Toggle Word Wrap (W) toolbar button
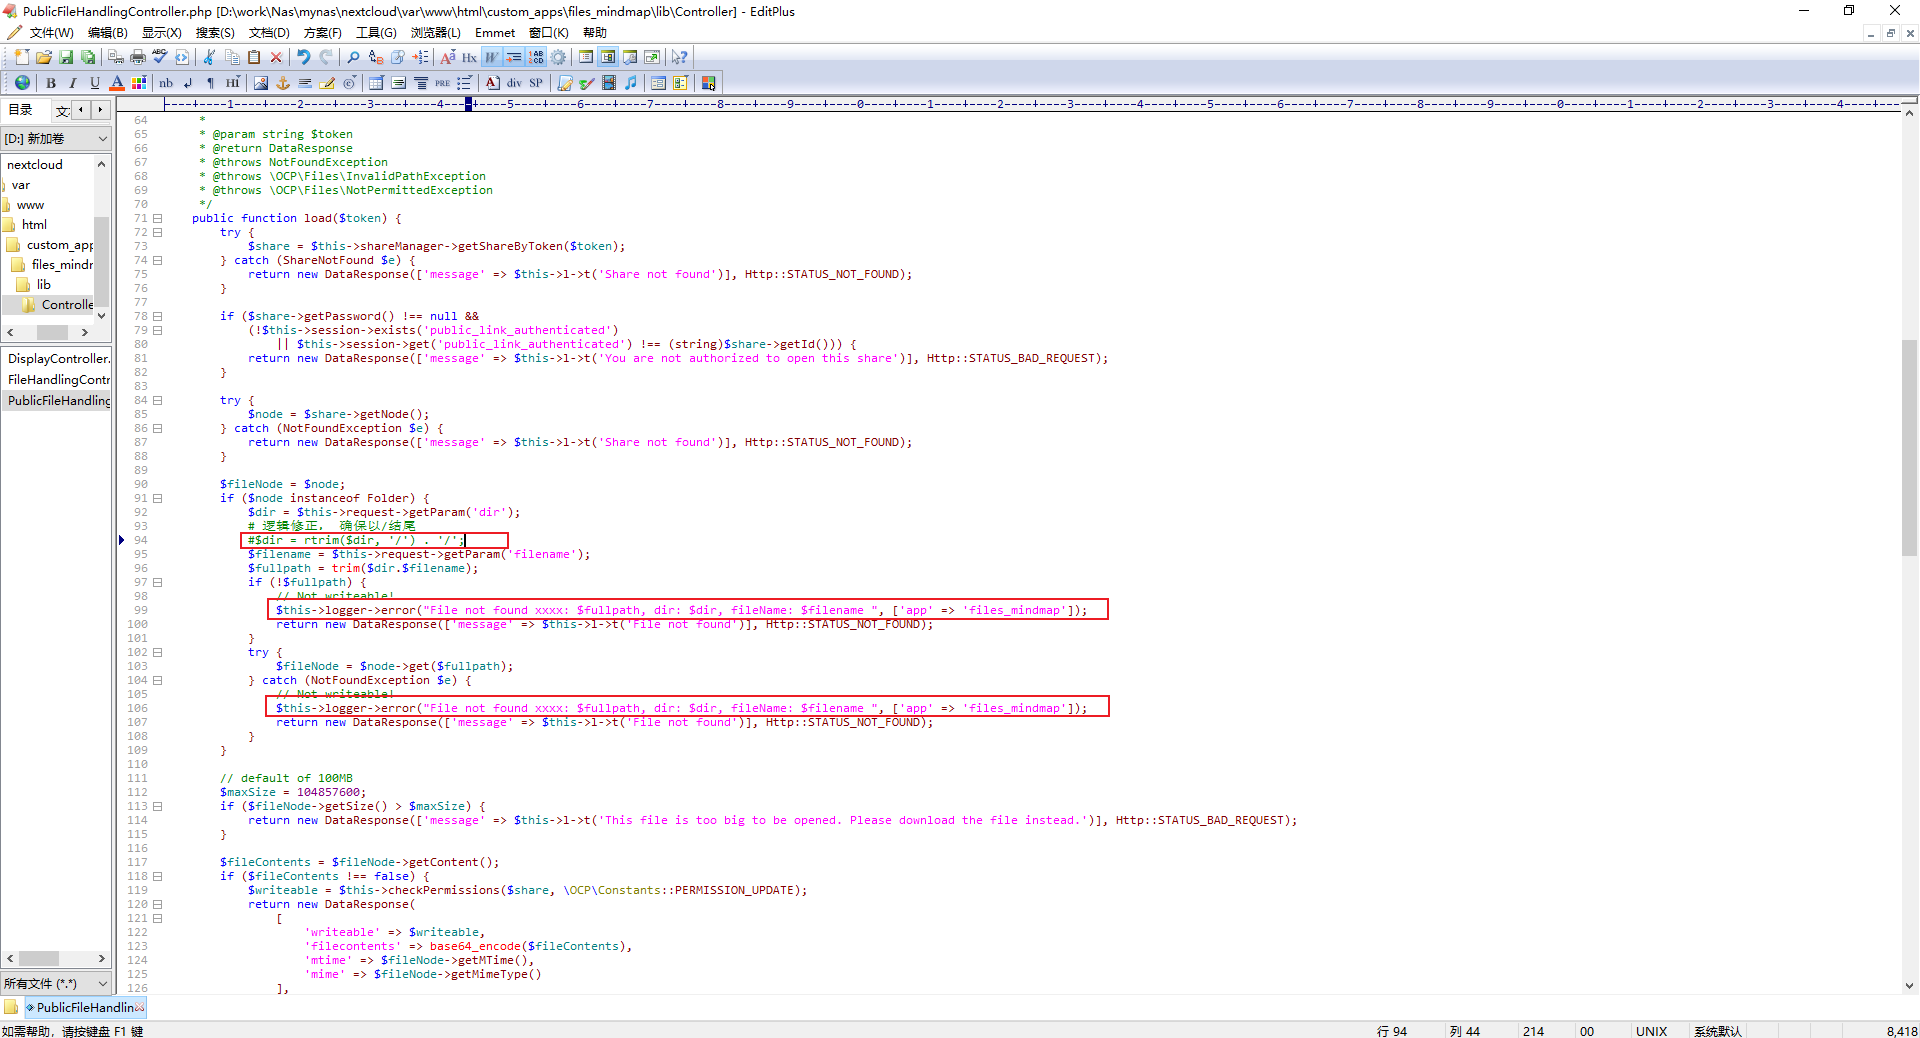Image resolution: width=1920 pixels, height=1038 pixels. tap(491, 57)
